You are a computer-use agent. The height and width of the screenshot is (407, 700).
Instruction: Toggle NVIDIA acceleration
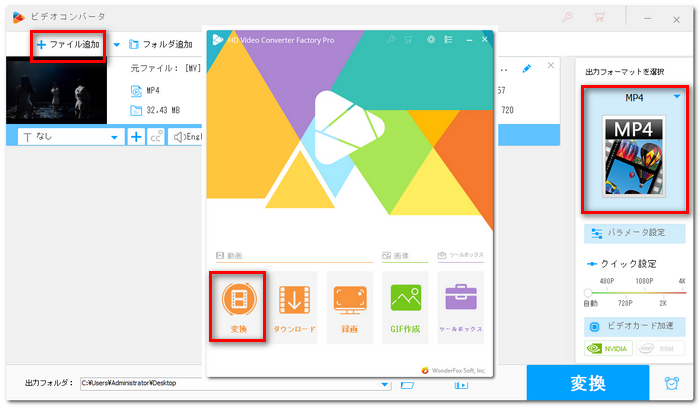point(608,348)
